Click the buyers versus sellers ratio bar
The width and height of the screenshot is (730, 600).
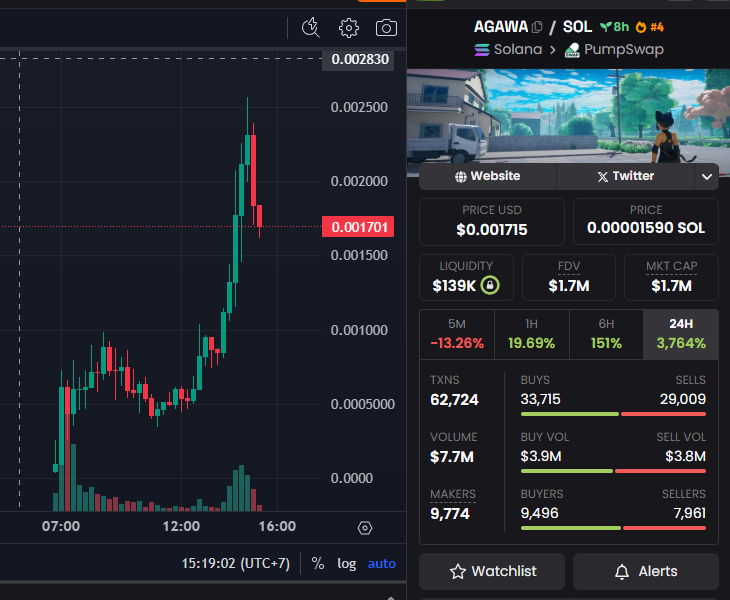pyautogui.click(x=613, y=528)
